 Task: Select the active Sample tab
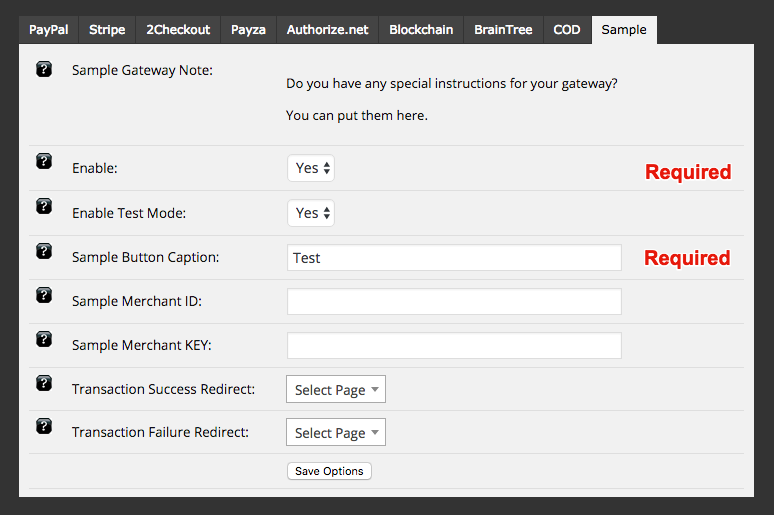(624, 30)
